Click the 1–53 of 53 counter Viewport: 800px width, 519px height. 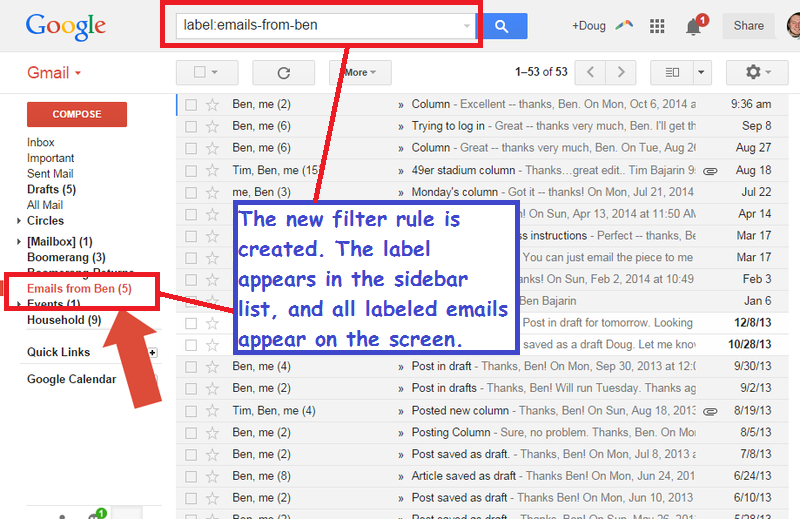coord(541,72)
